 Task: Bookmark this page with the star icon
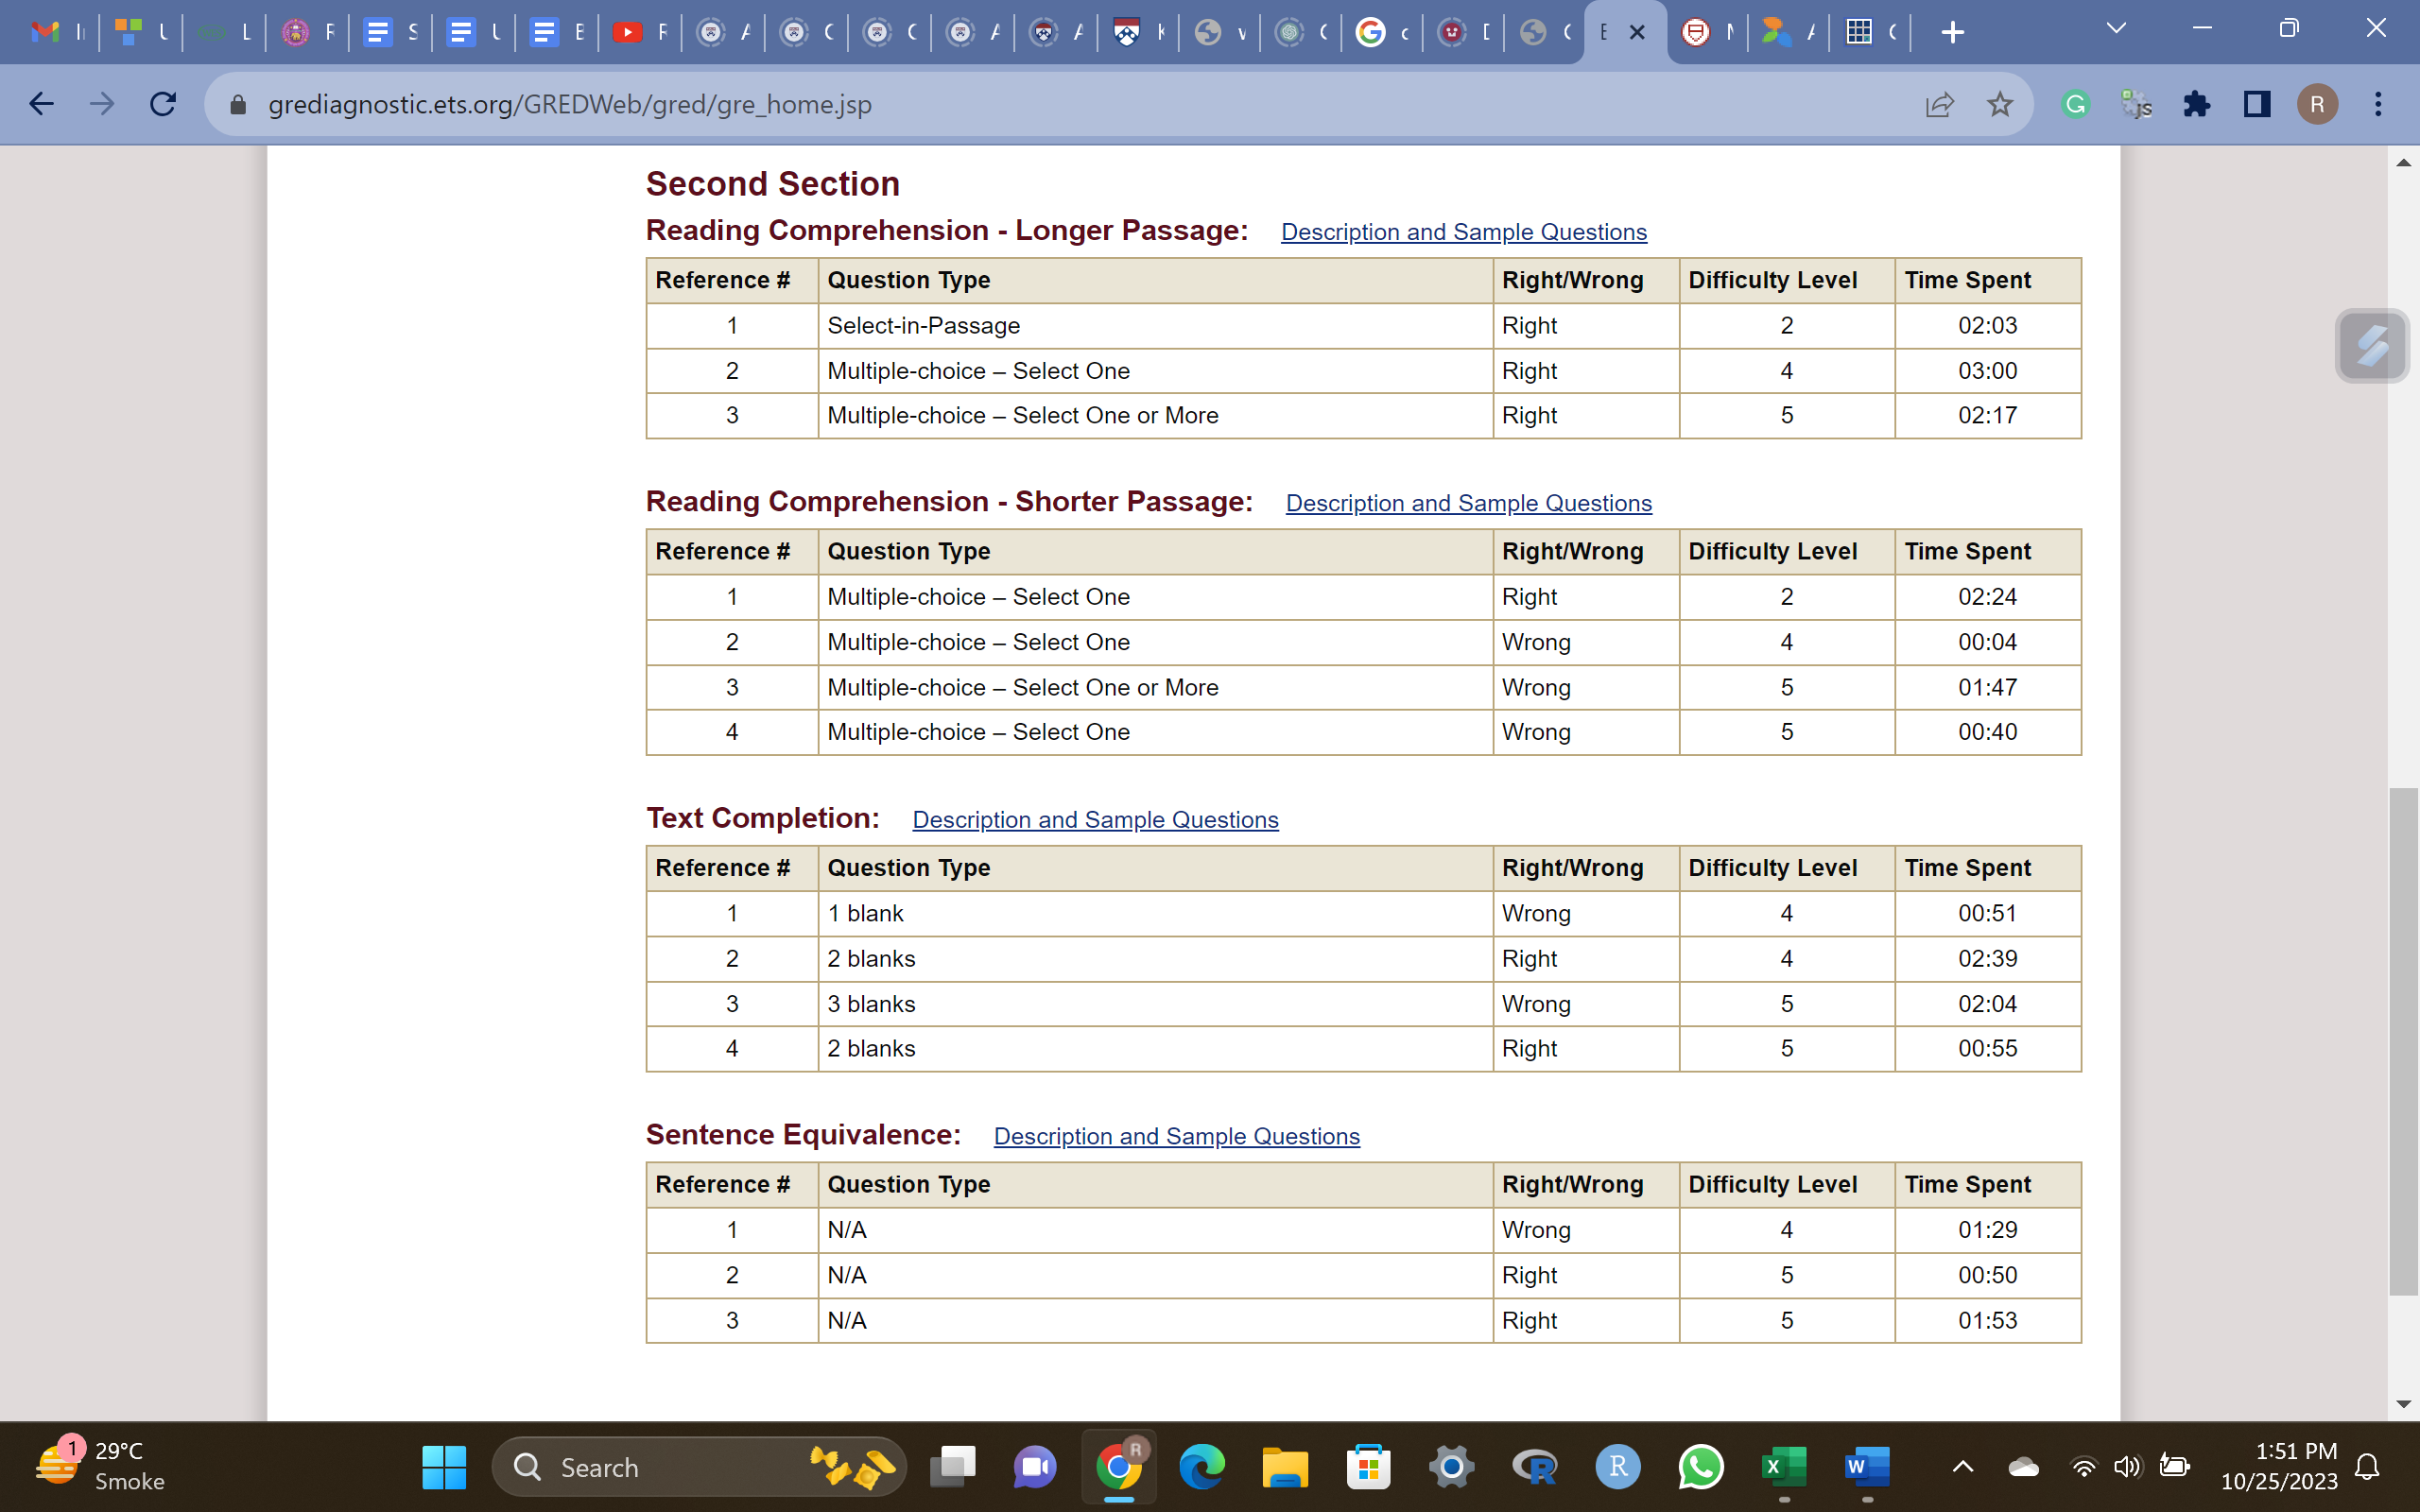[1999, 104]
